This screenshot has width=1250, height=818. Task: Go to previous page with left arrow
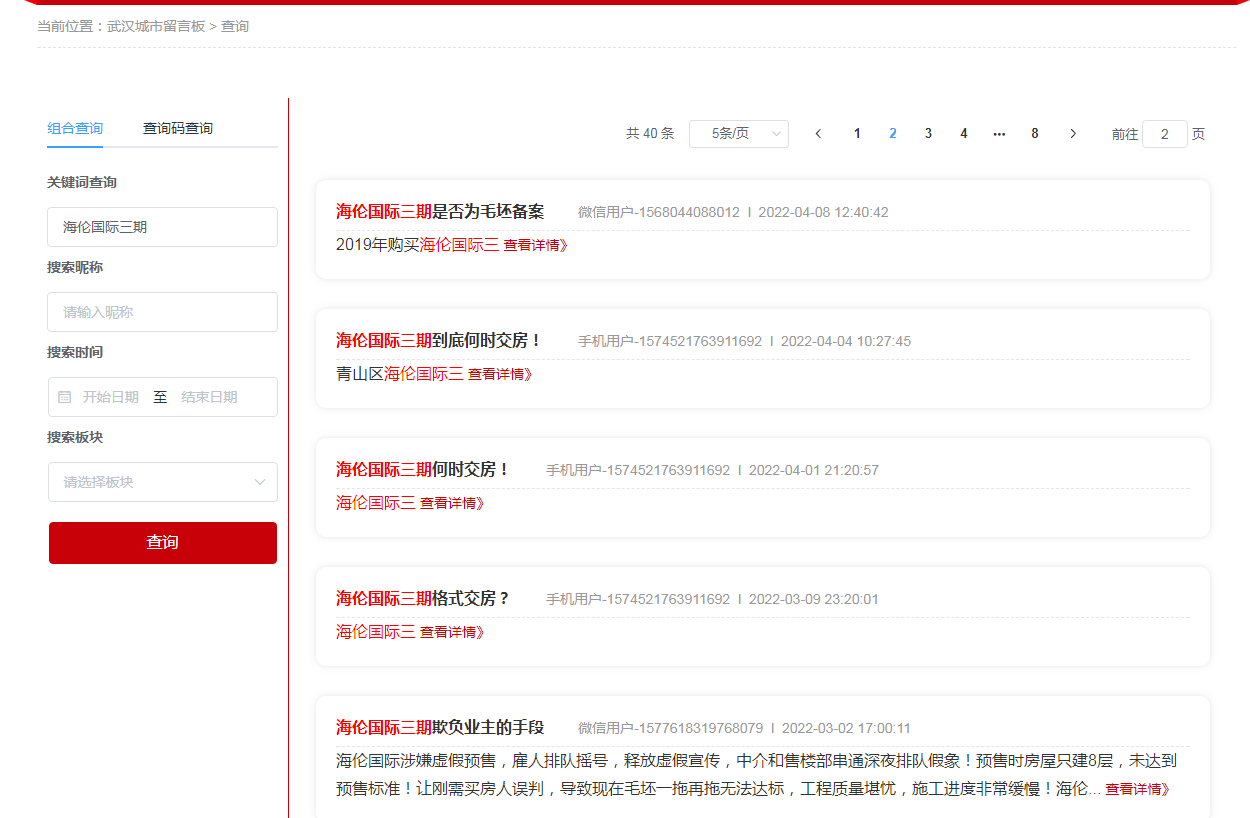coord(818,134)
